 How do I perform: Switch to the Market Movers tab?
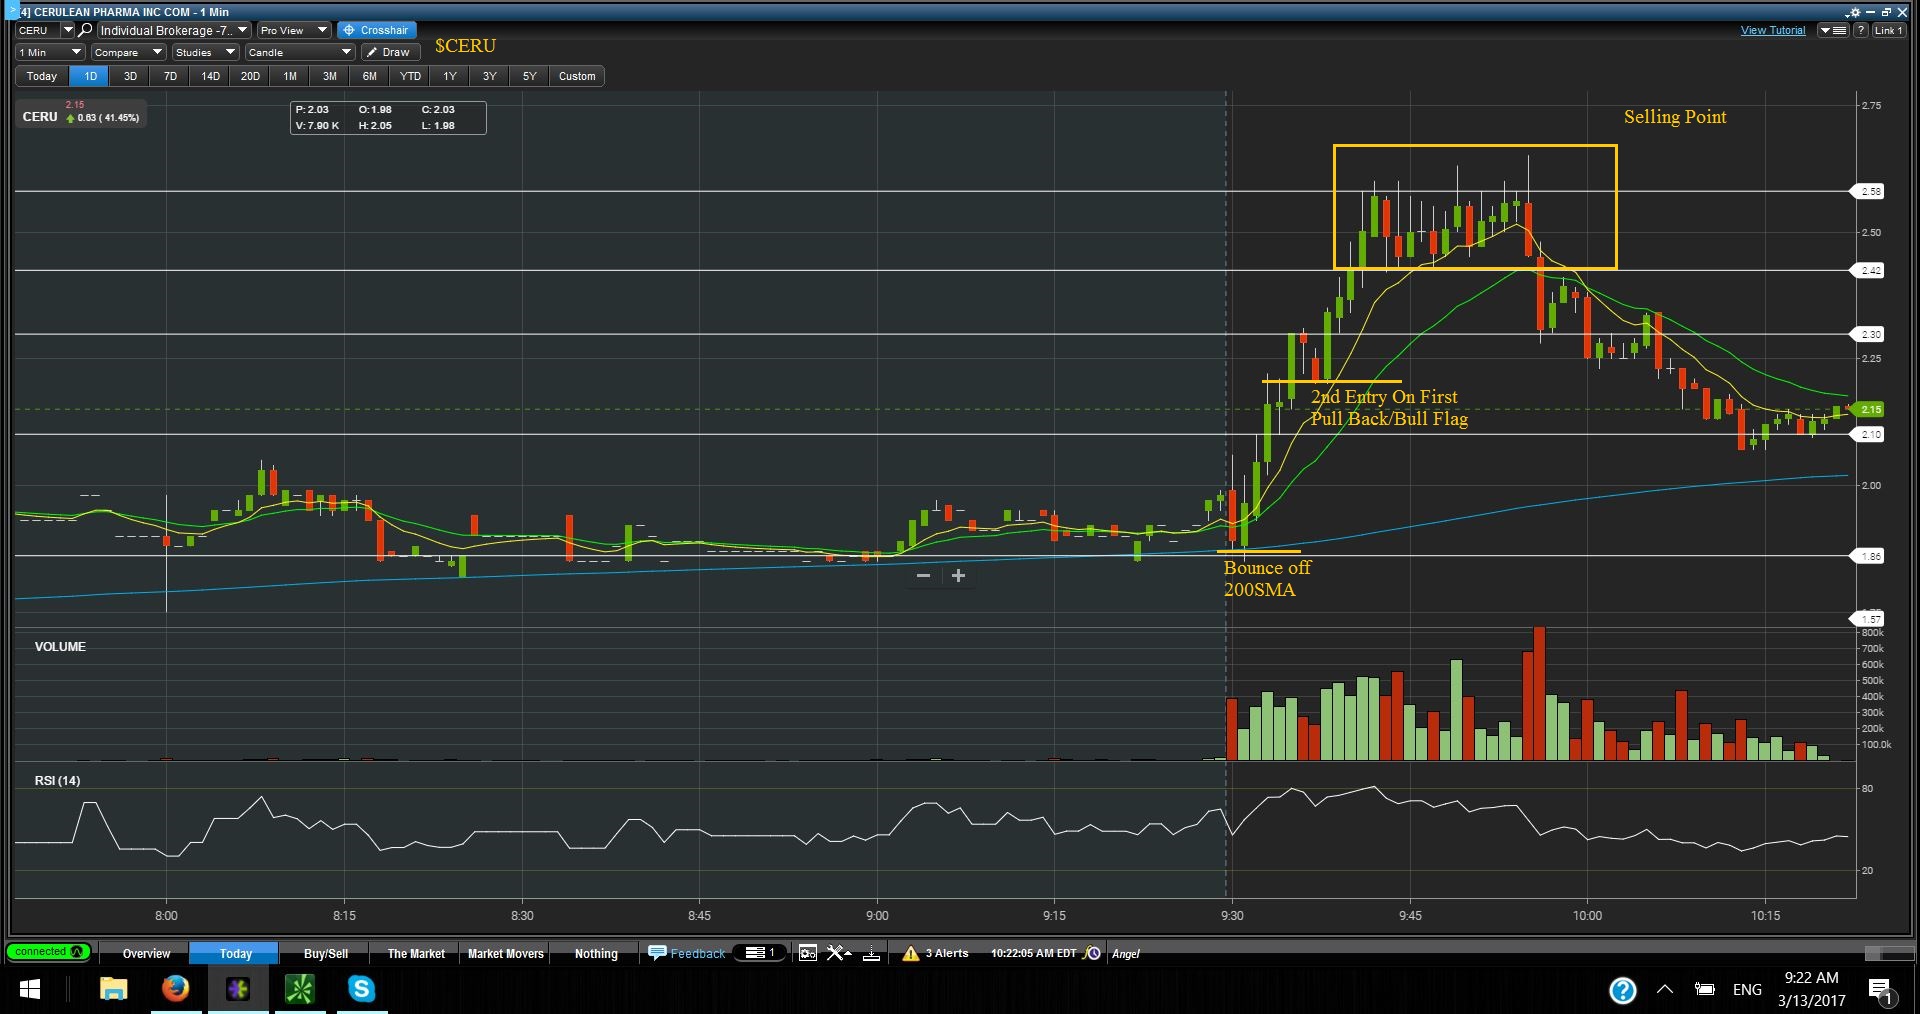[505, 953]
